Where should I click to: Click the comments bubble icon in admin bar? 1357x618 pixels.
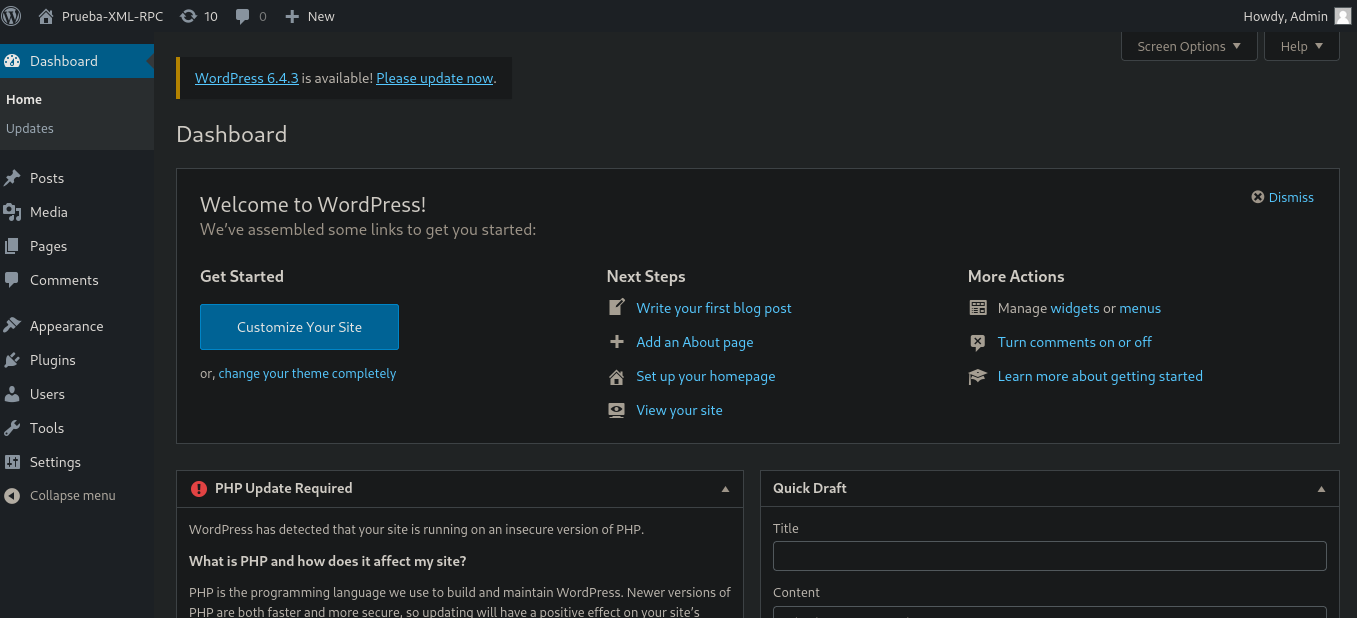click(x=243, y=16)
